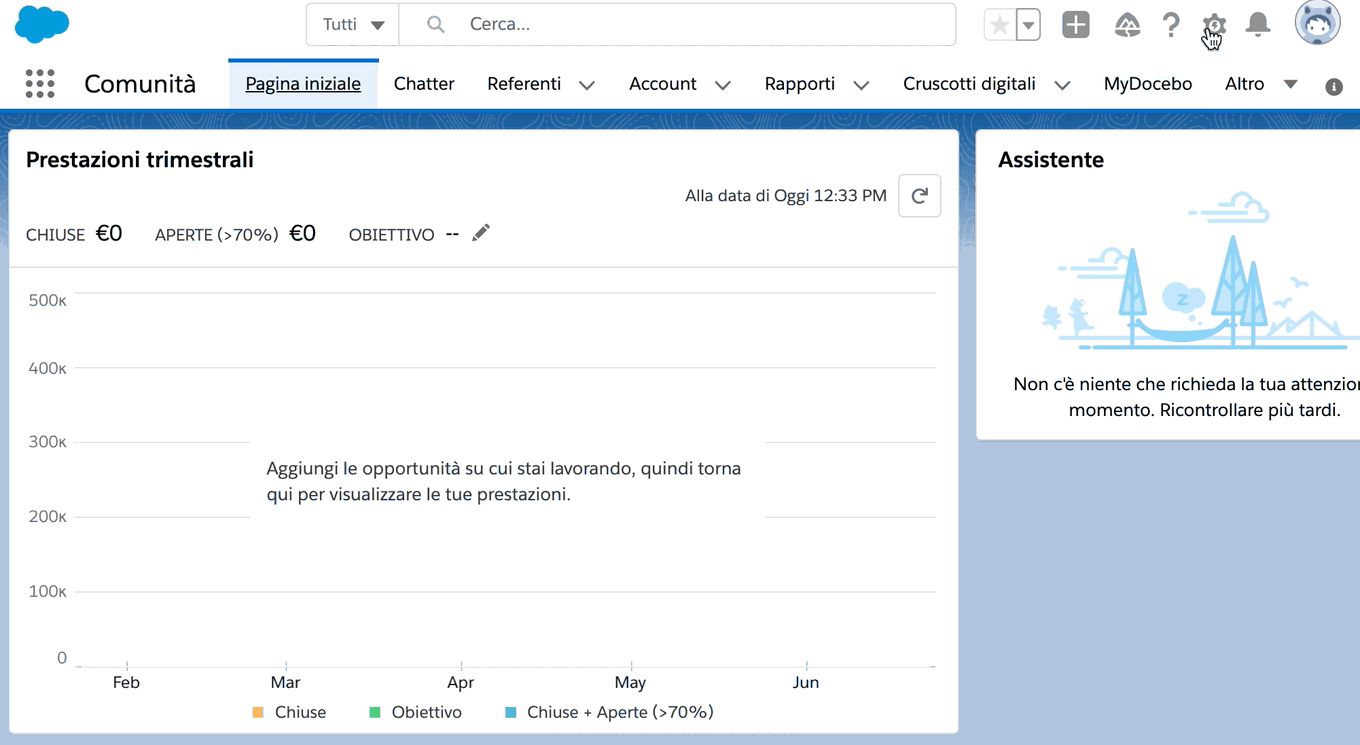1360x745 pixels.
Task: Click the Prestazioni trimestrali heading
Action: coord(140,160)
